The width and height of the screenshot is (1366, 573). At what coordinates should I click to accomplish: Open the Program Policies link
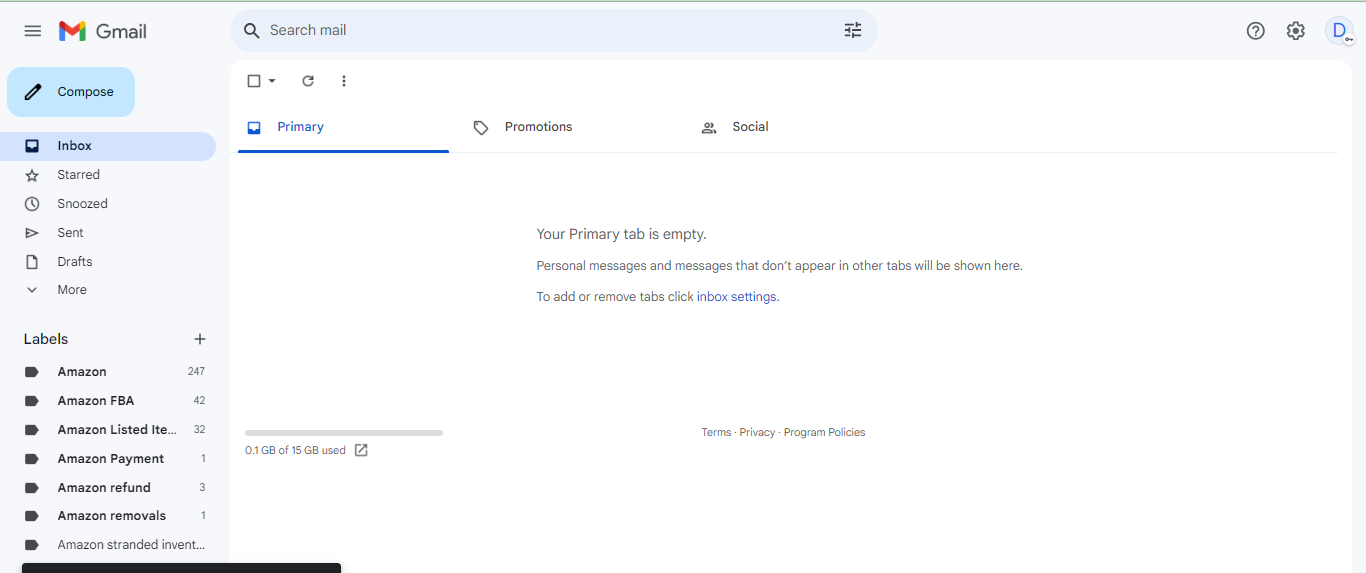[825, 433]
